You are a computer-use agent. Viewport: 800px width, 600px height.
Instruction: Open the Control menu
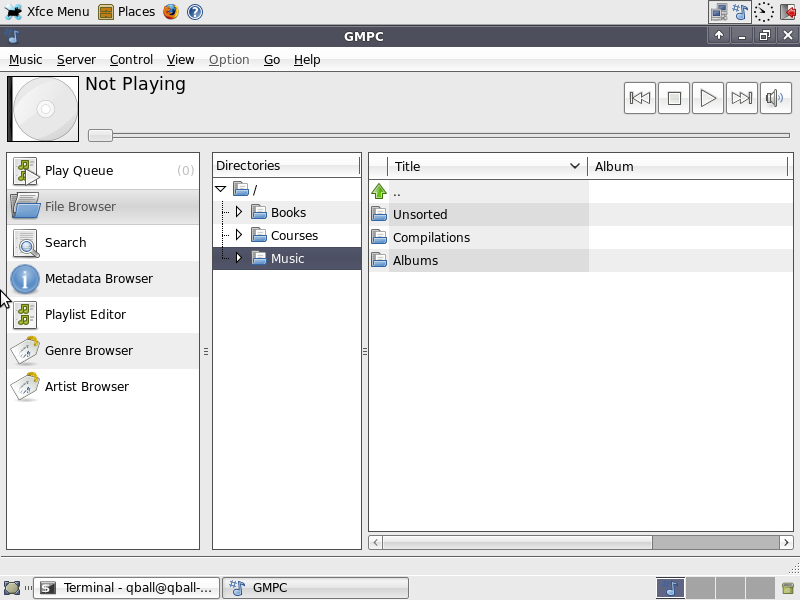click(x=131, y=60)
